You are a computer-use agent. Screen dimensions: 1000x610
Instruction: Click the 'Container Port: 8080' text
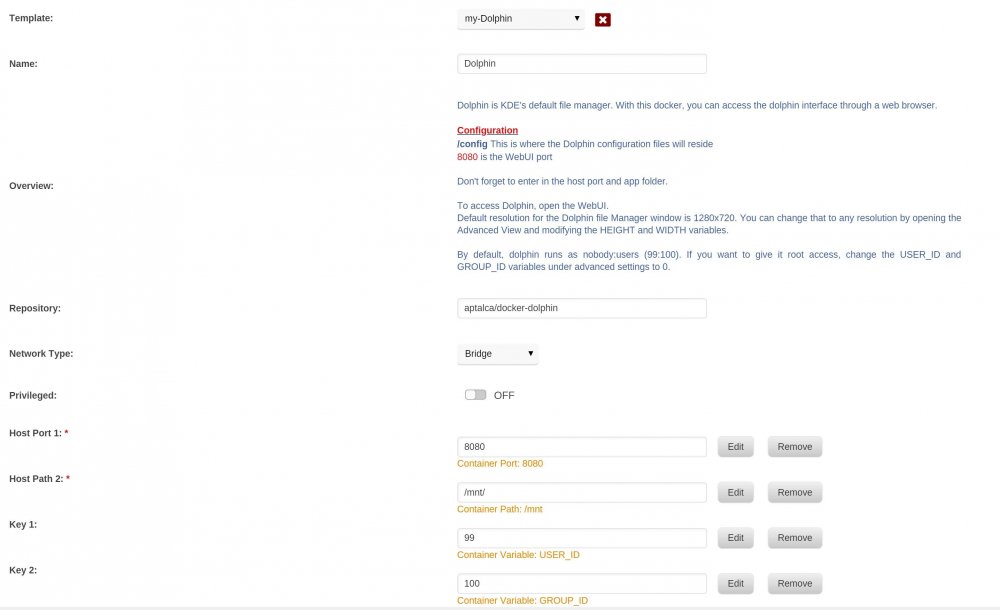(500, 464)
